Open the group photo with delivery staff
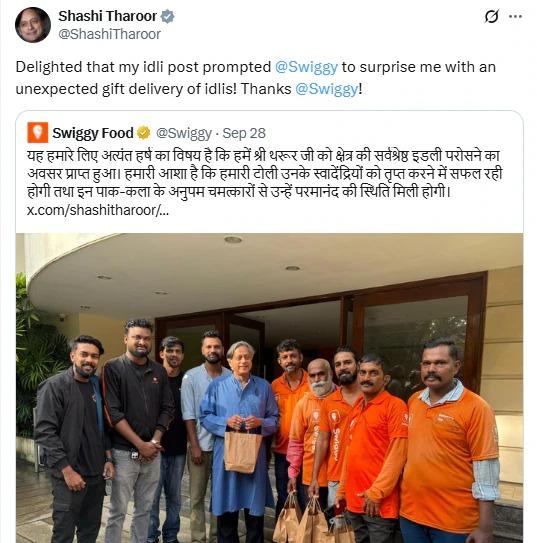 (x=269, y=388)
